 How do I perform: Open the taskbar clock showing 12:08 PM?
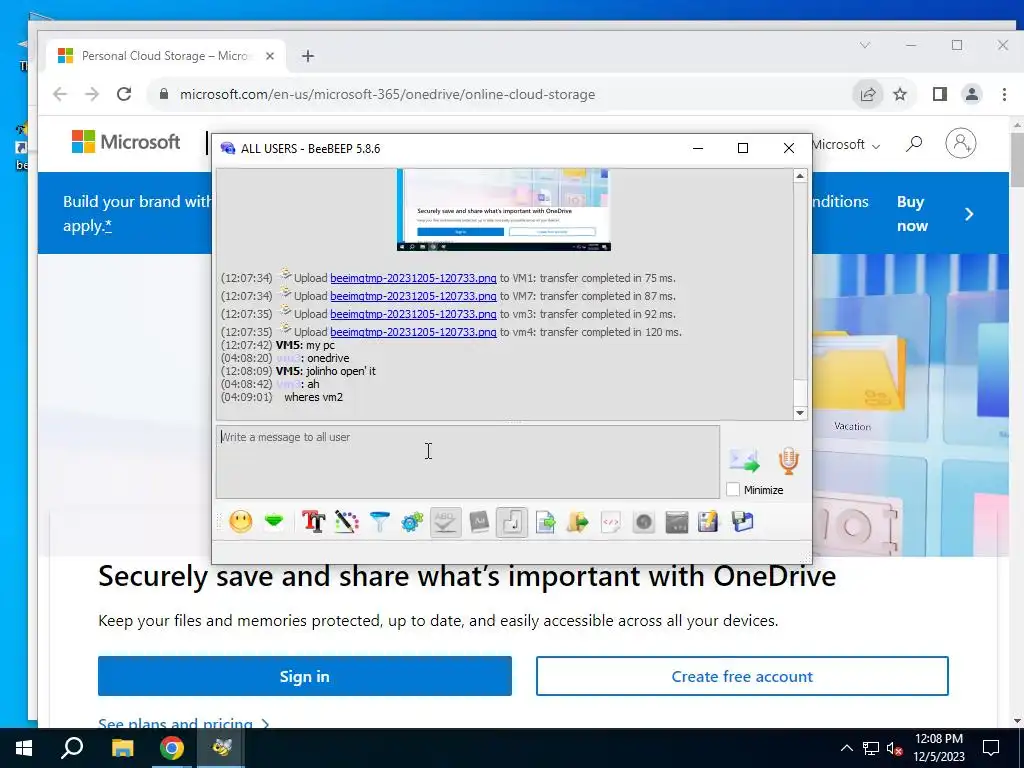tap(938, 748)
